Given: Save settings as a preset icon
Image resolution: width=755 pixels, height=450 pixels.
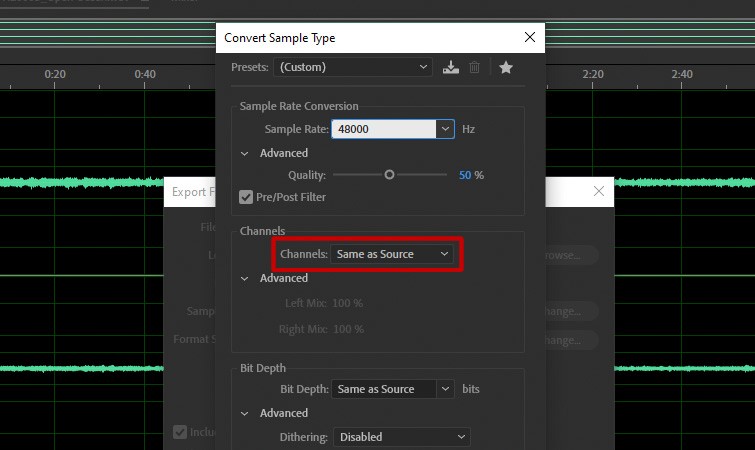Looking at the screenshot, I should pos(451,67).
